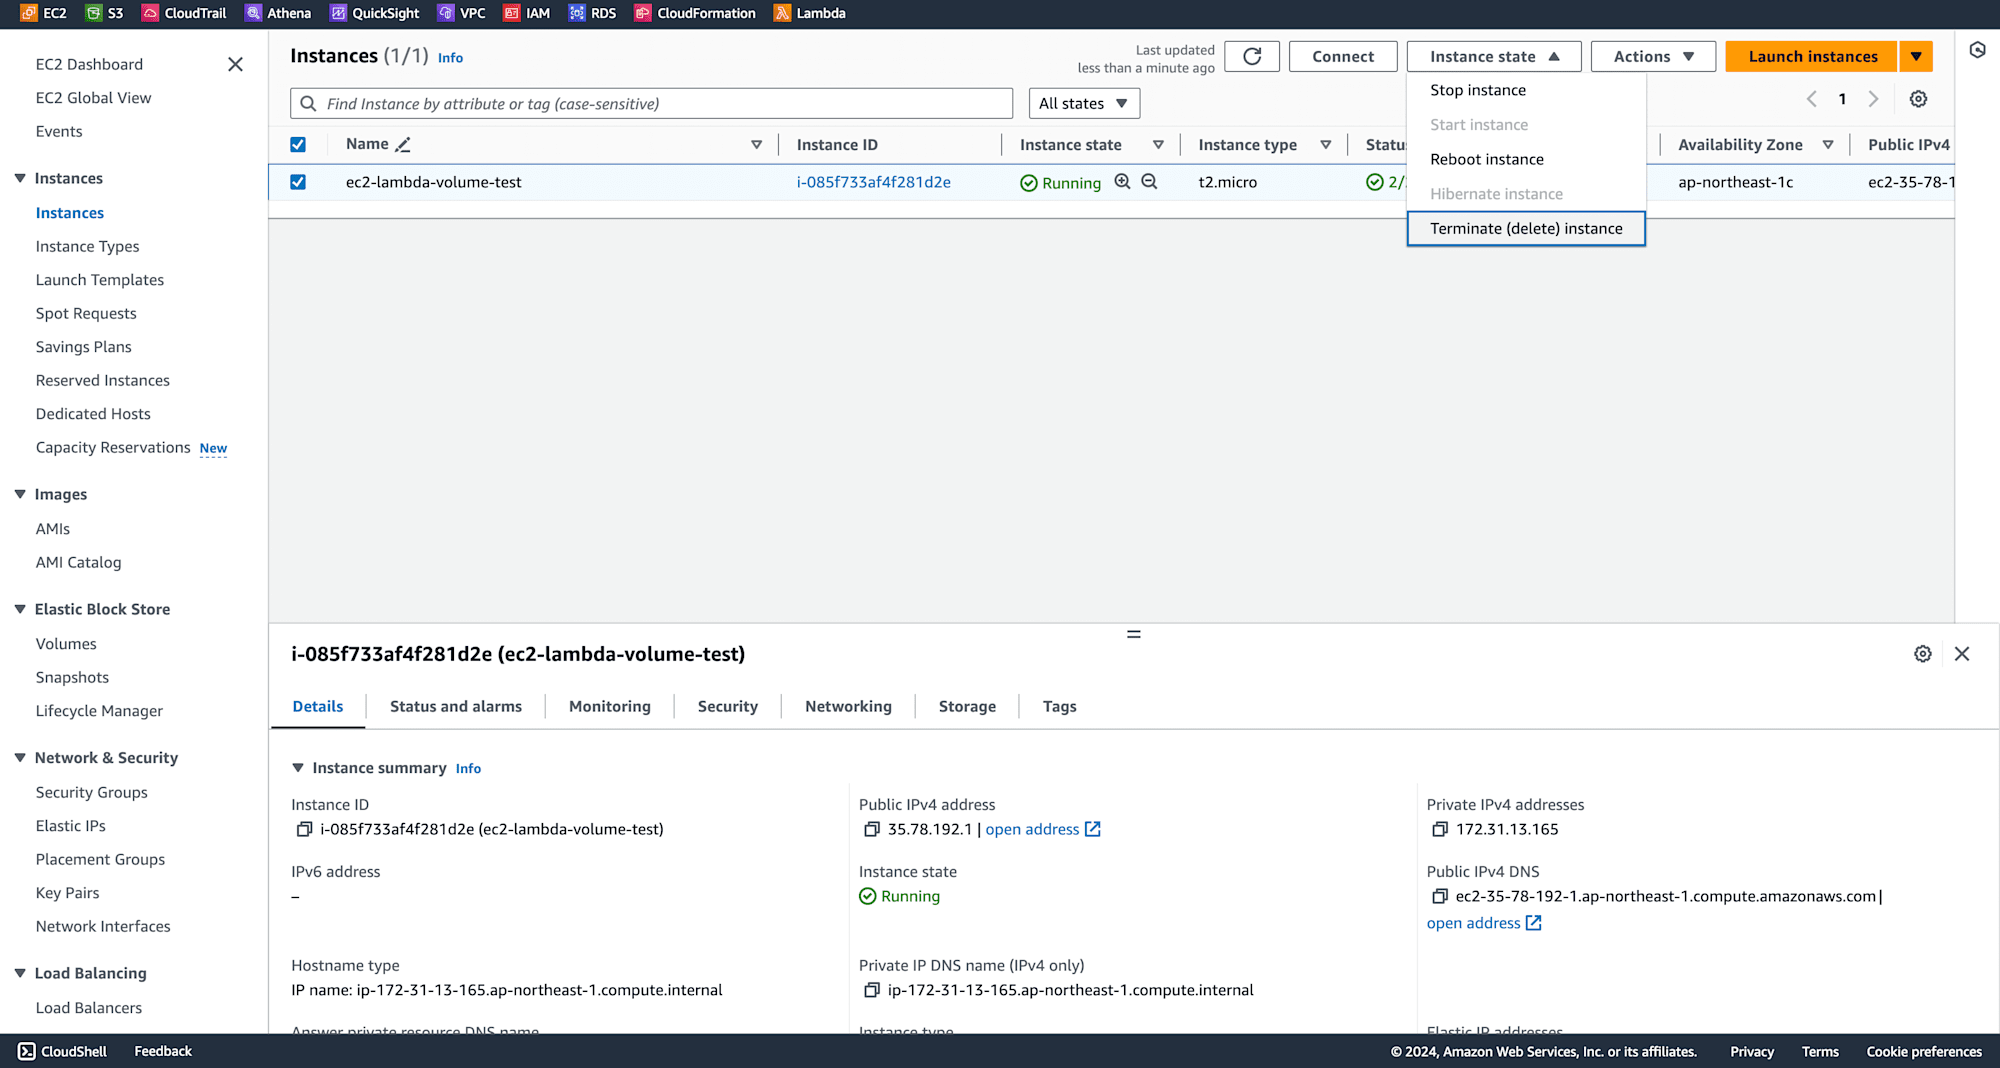The image size is (2000, 1068).
Task: Open Cookie preferences in footer
Action: coord(1924,1051)
